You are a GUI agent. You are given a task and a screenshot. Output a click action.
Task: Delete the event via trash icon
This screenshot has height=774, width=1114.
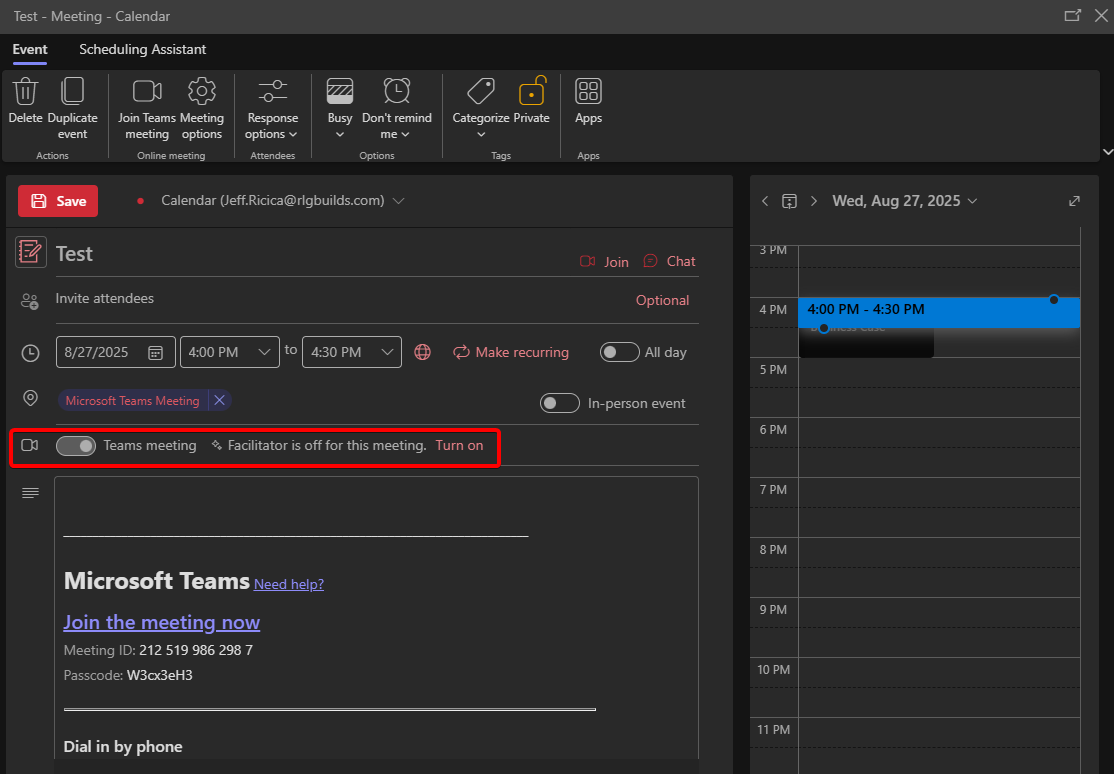26,102
